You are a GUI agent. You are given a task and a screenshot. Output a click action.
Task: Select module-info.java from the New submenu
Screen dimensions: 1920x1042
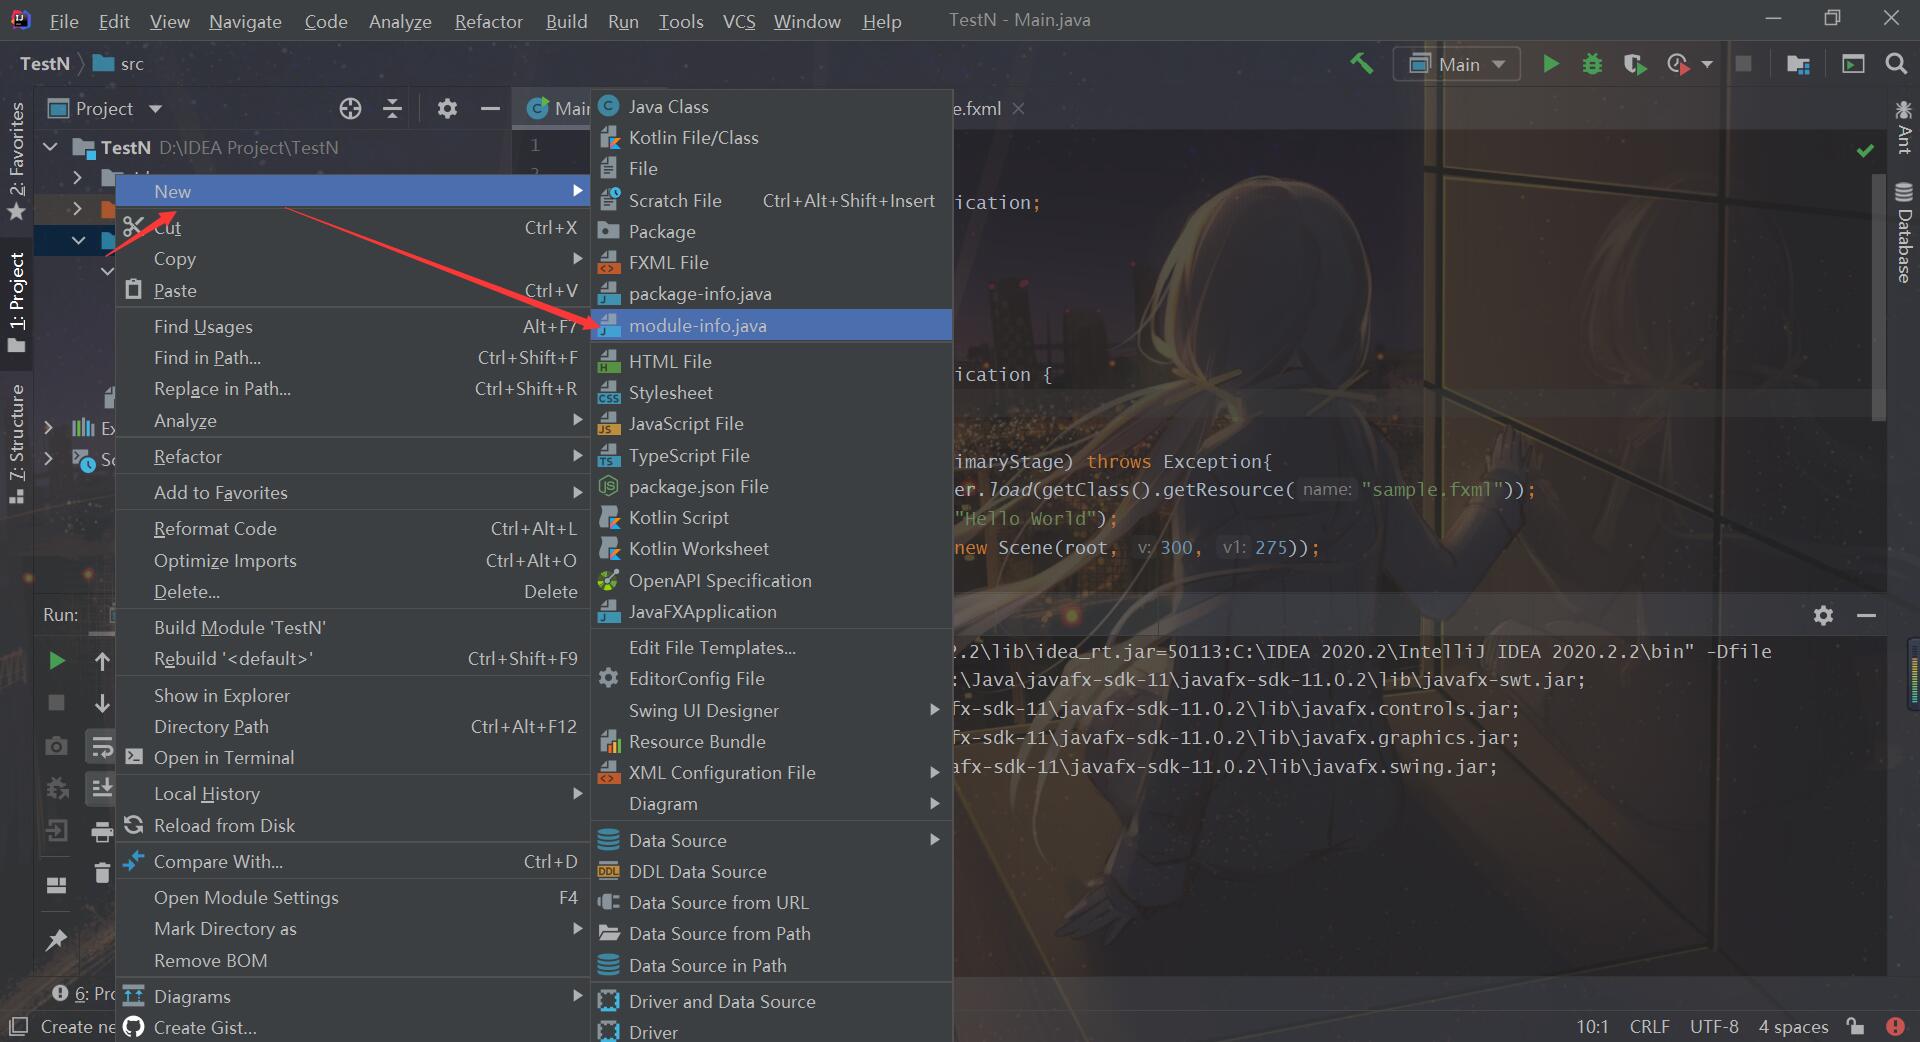(x=771, y=325)
